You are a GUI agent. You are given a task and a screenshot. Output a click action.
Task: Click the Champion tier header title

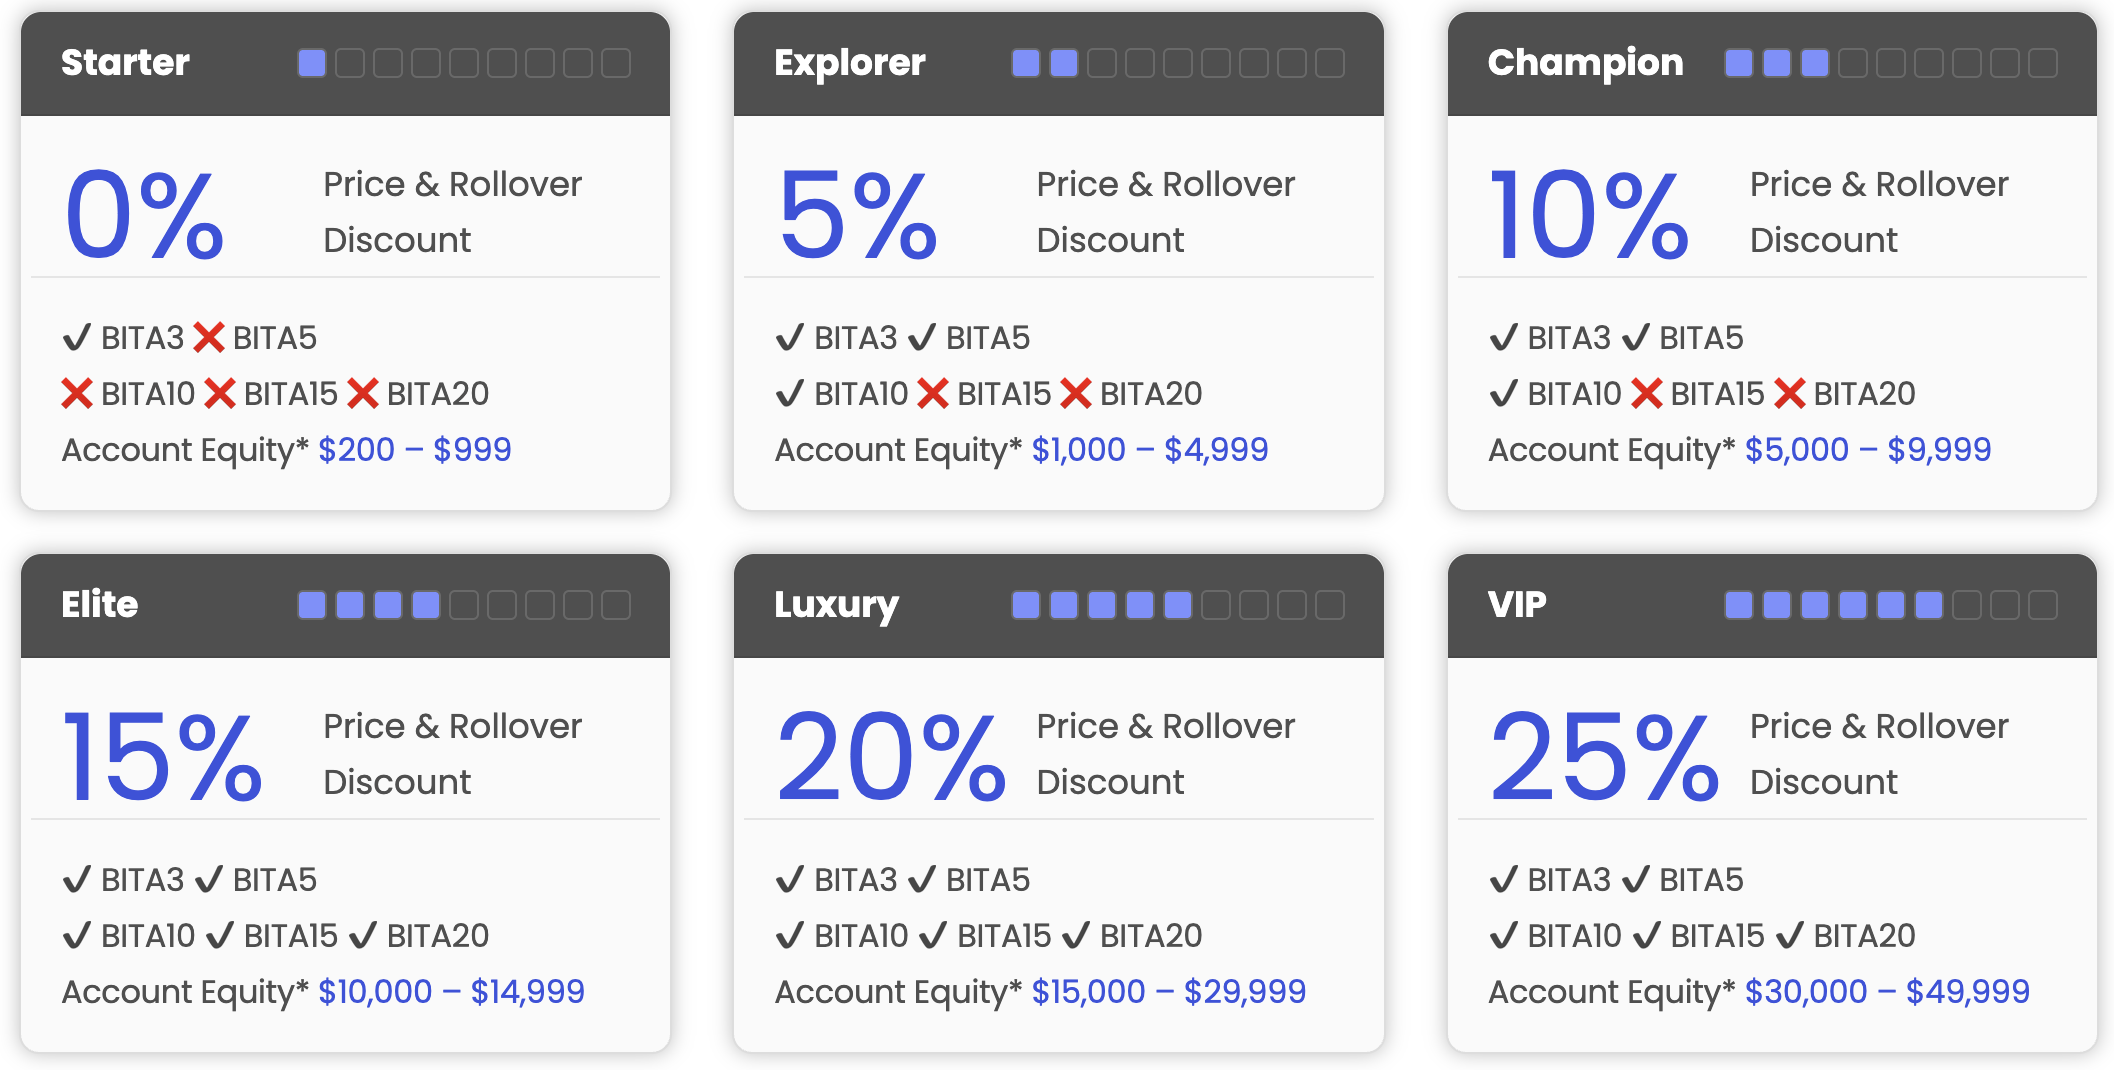point(1585,63)
